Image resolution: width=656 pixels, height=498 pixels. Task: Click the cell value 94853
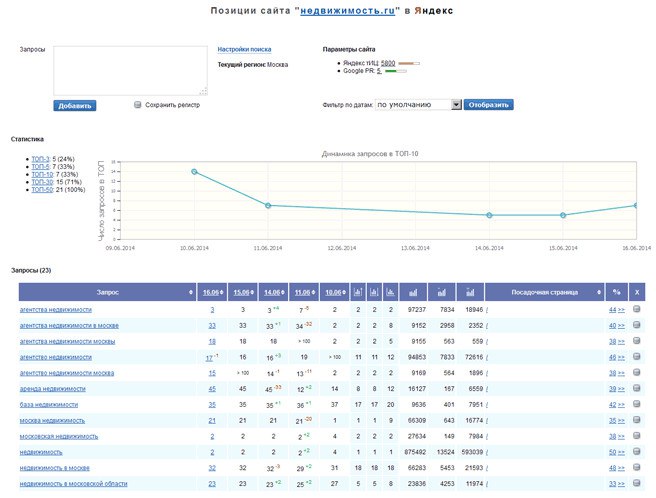417,357
